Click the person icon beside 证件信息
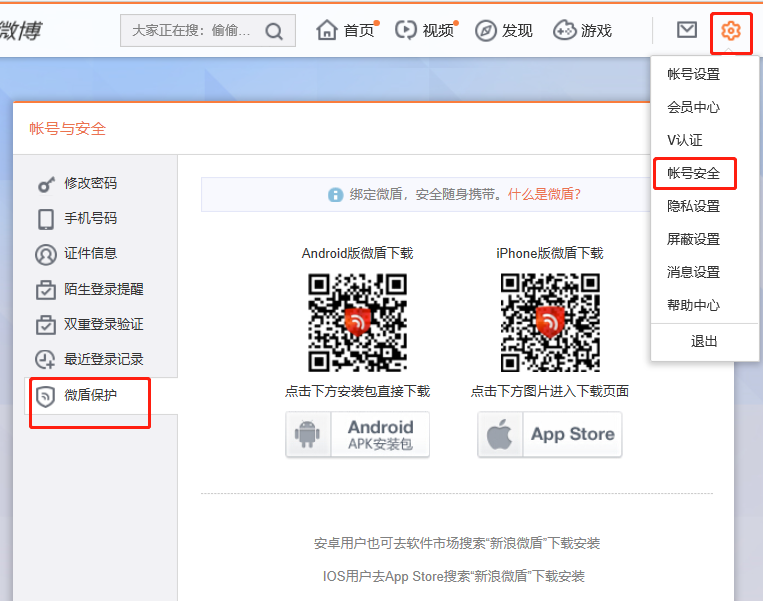Viewport: 763px width, 601px height. pos(46,255)
